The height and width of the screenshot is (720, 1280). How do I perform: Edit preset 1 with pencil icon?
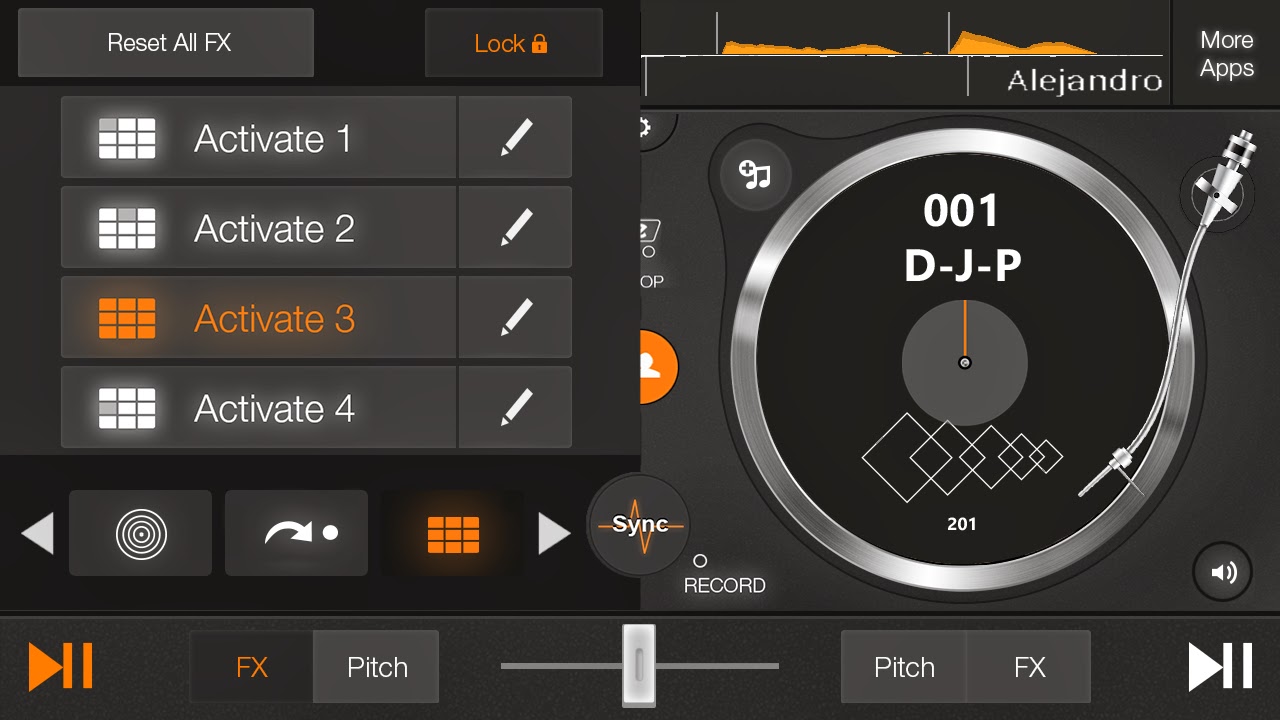[515, 138]
